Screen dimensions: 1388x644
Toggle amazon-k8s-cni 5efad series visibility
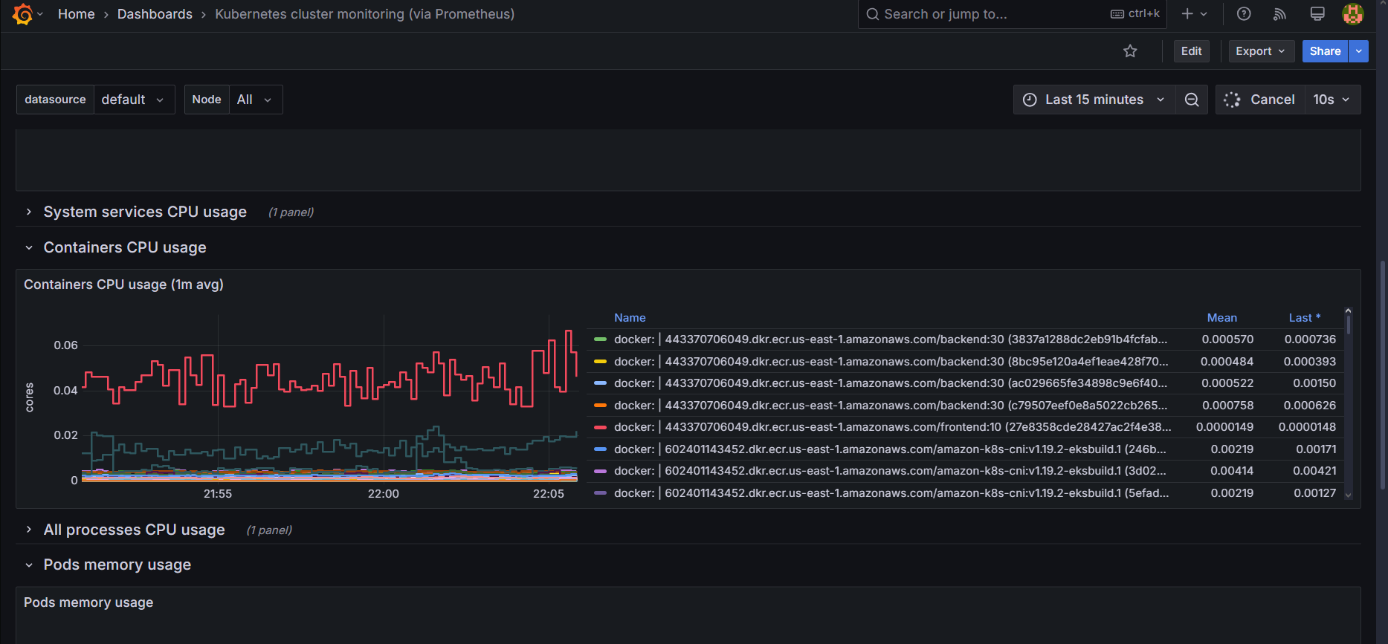point(892,493)
